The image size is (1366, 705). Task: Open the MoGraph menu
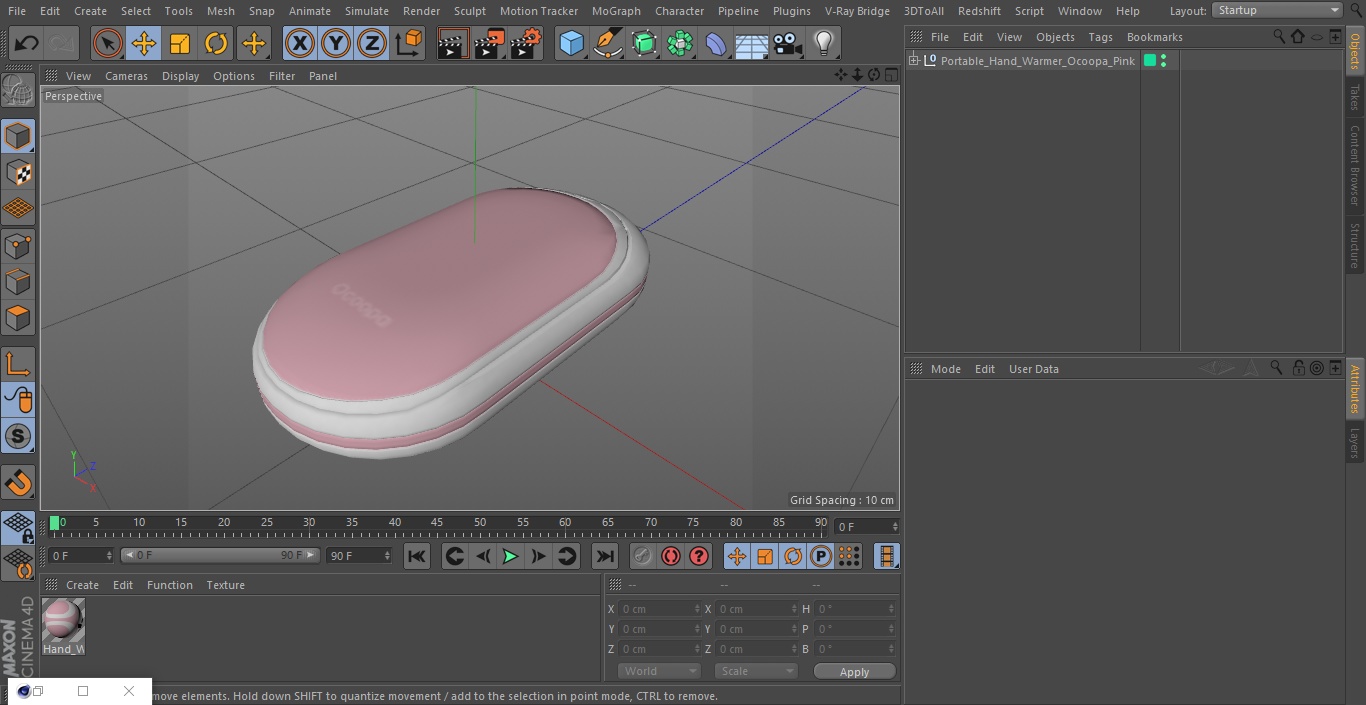tap(616, 11)
